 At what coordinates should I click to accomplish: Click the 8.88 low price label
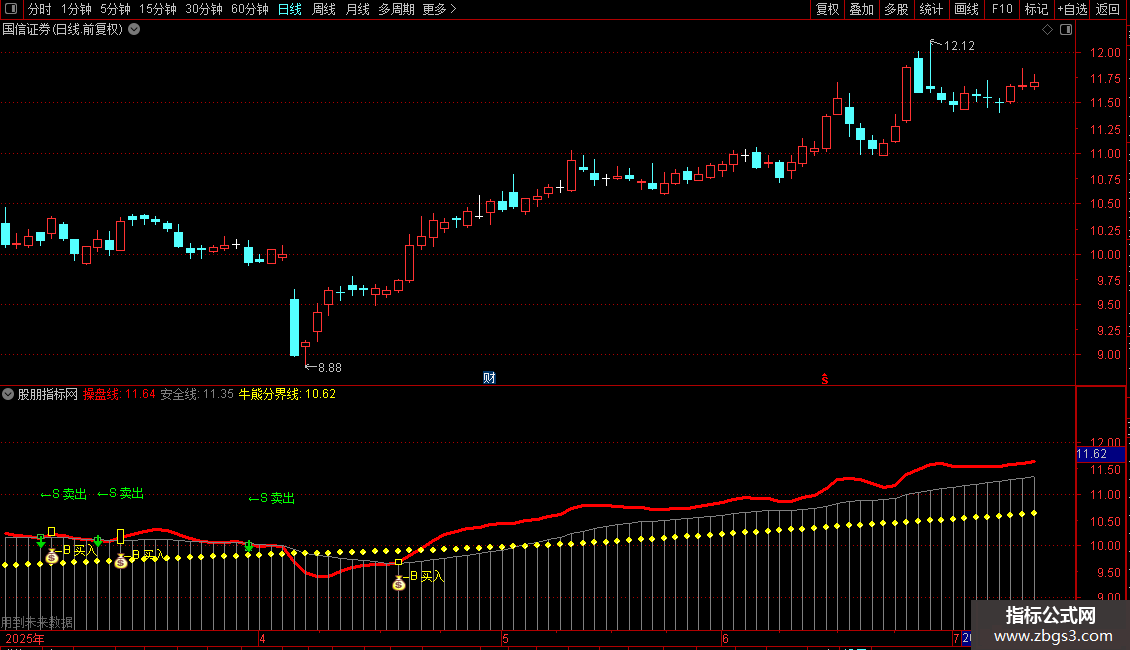(329, 368)
